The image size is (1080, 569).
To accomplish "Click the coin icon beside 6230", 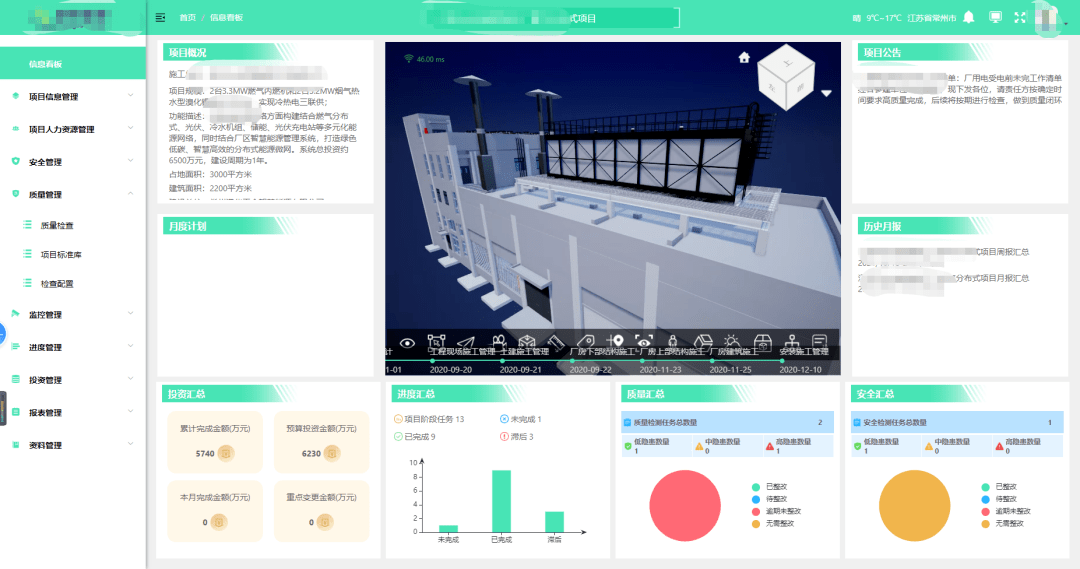I will [x=332, y=453].
